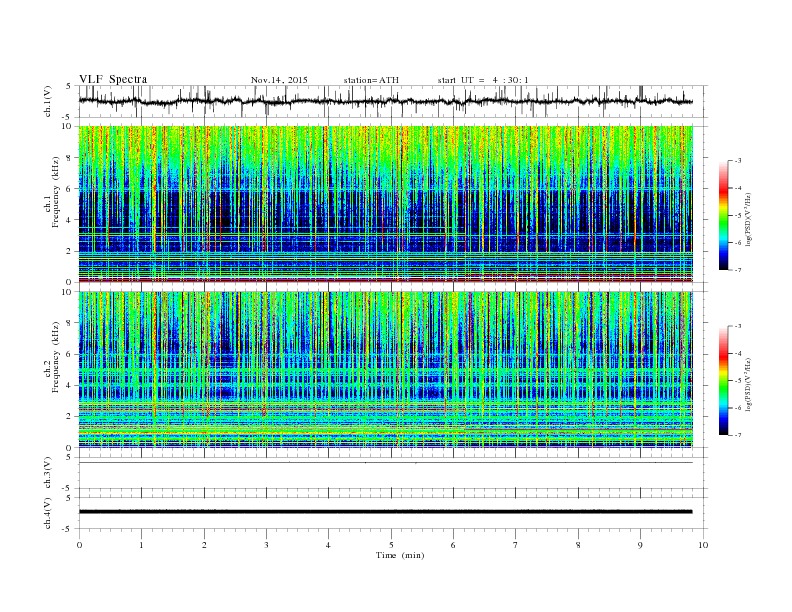
Task: Click the "VLF Spectra" plot title
Action: [113, 79]
